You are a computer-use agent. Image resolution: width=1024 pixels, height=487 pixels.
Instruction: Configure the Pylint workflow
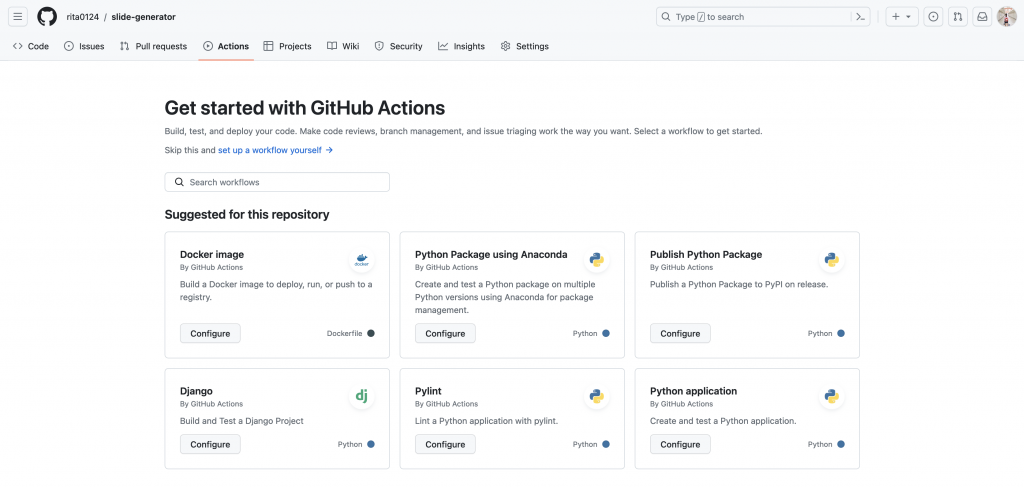pos(445,444)
